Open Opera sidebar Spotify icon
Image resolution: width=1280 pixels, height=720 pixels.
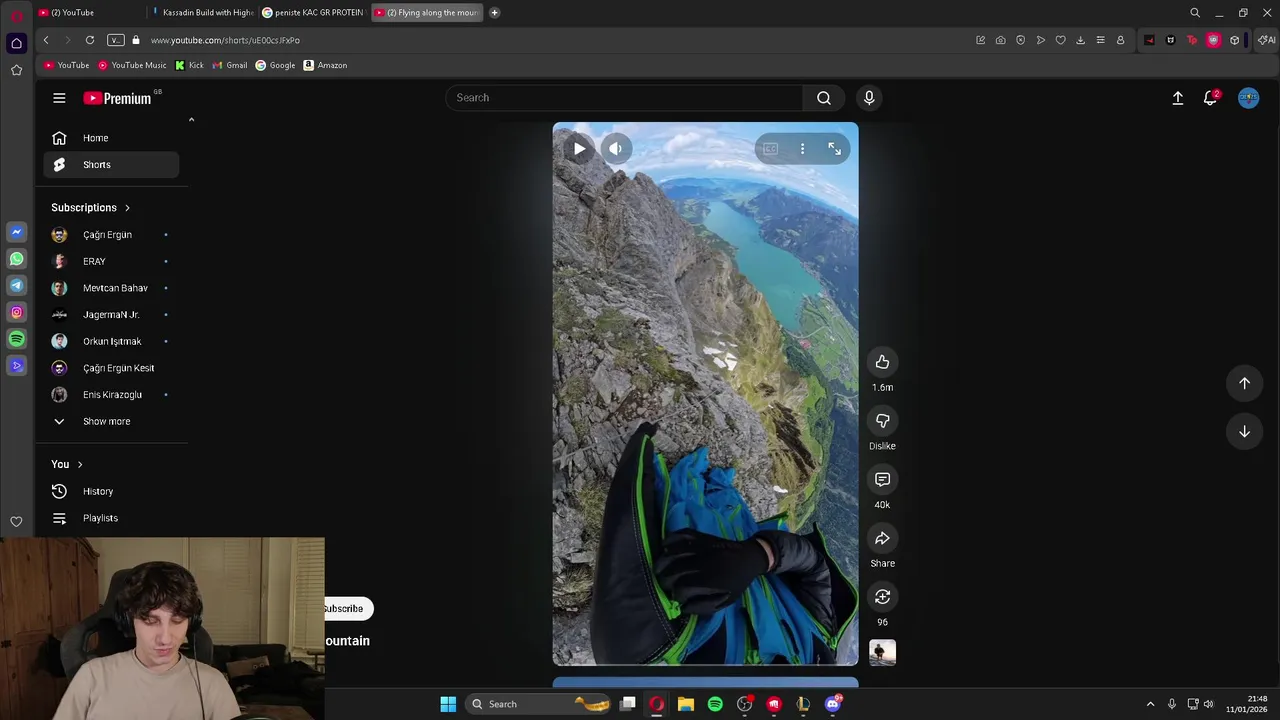pos(16,339)
